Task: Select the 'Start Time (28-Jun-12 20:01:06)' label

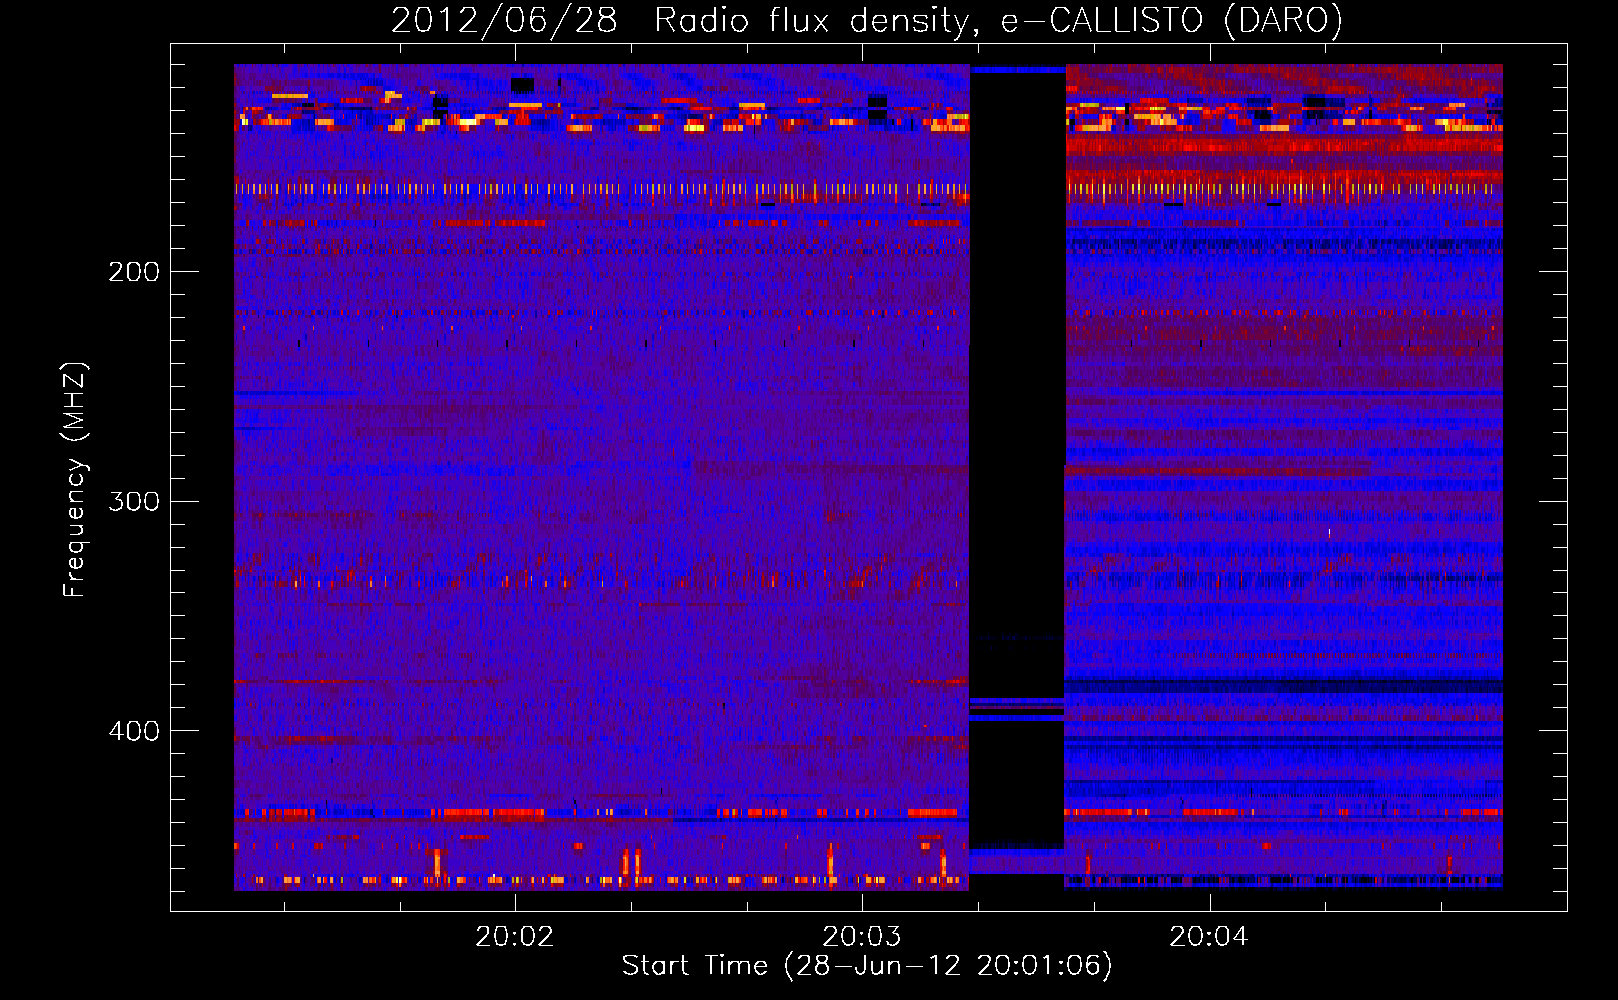Action: tap(867, 966)
